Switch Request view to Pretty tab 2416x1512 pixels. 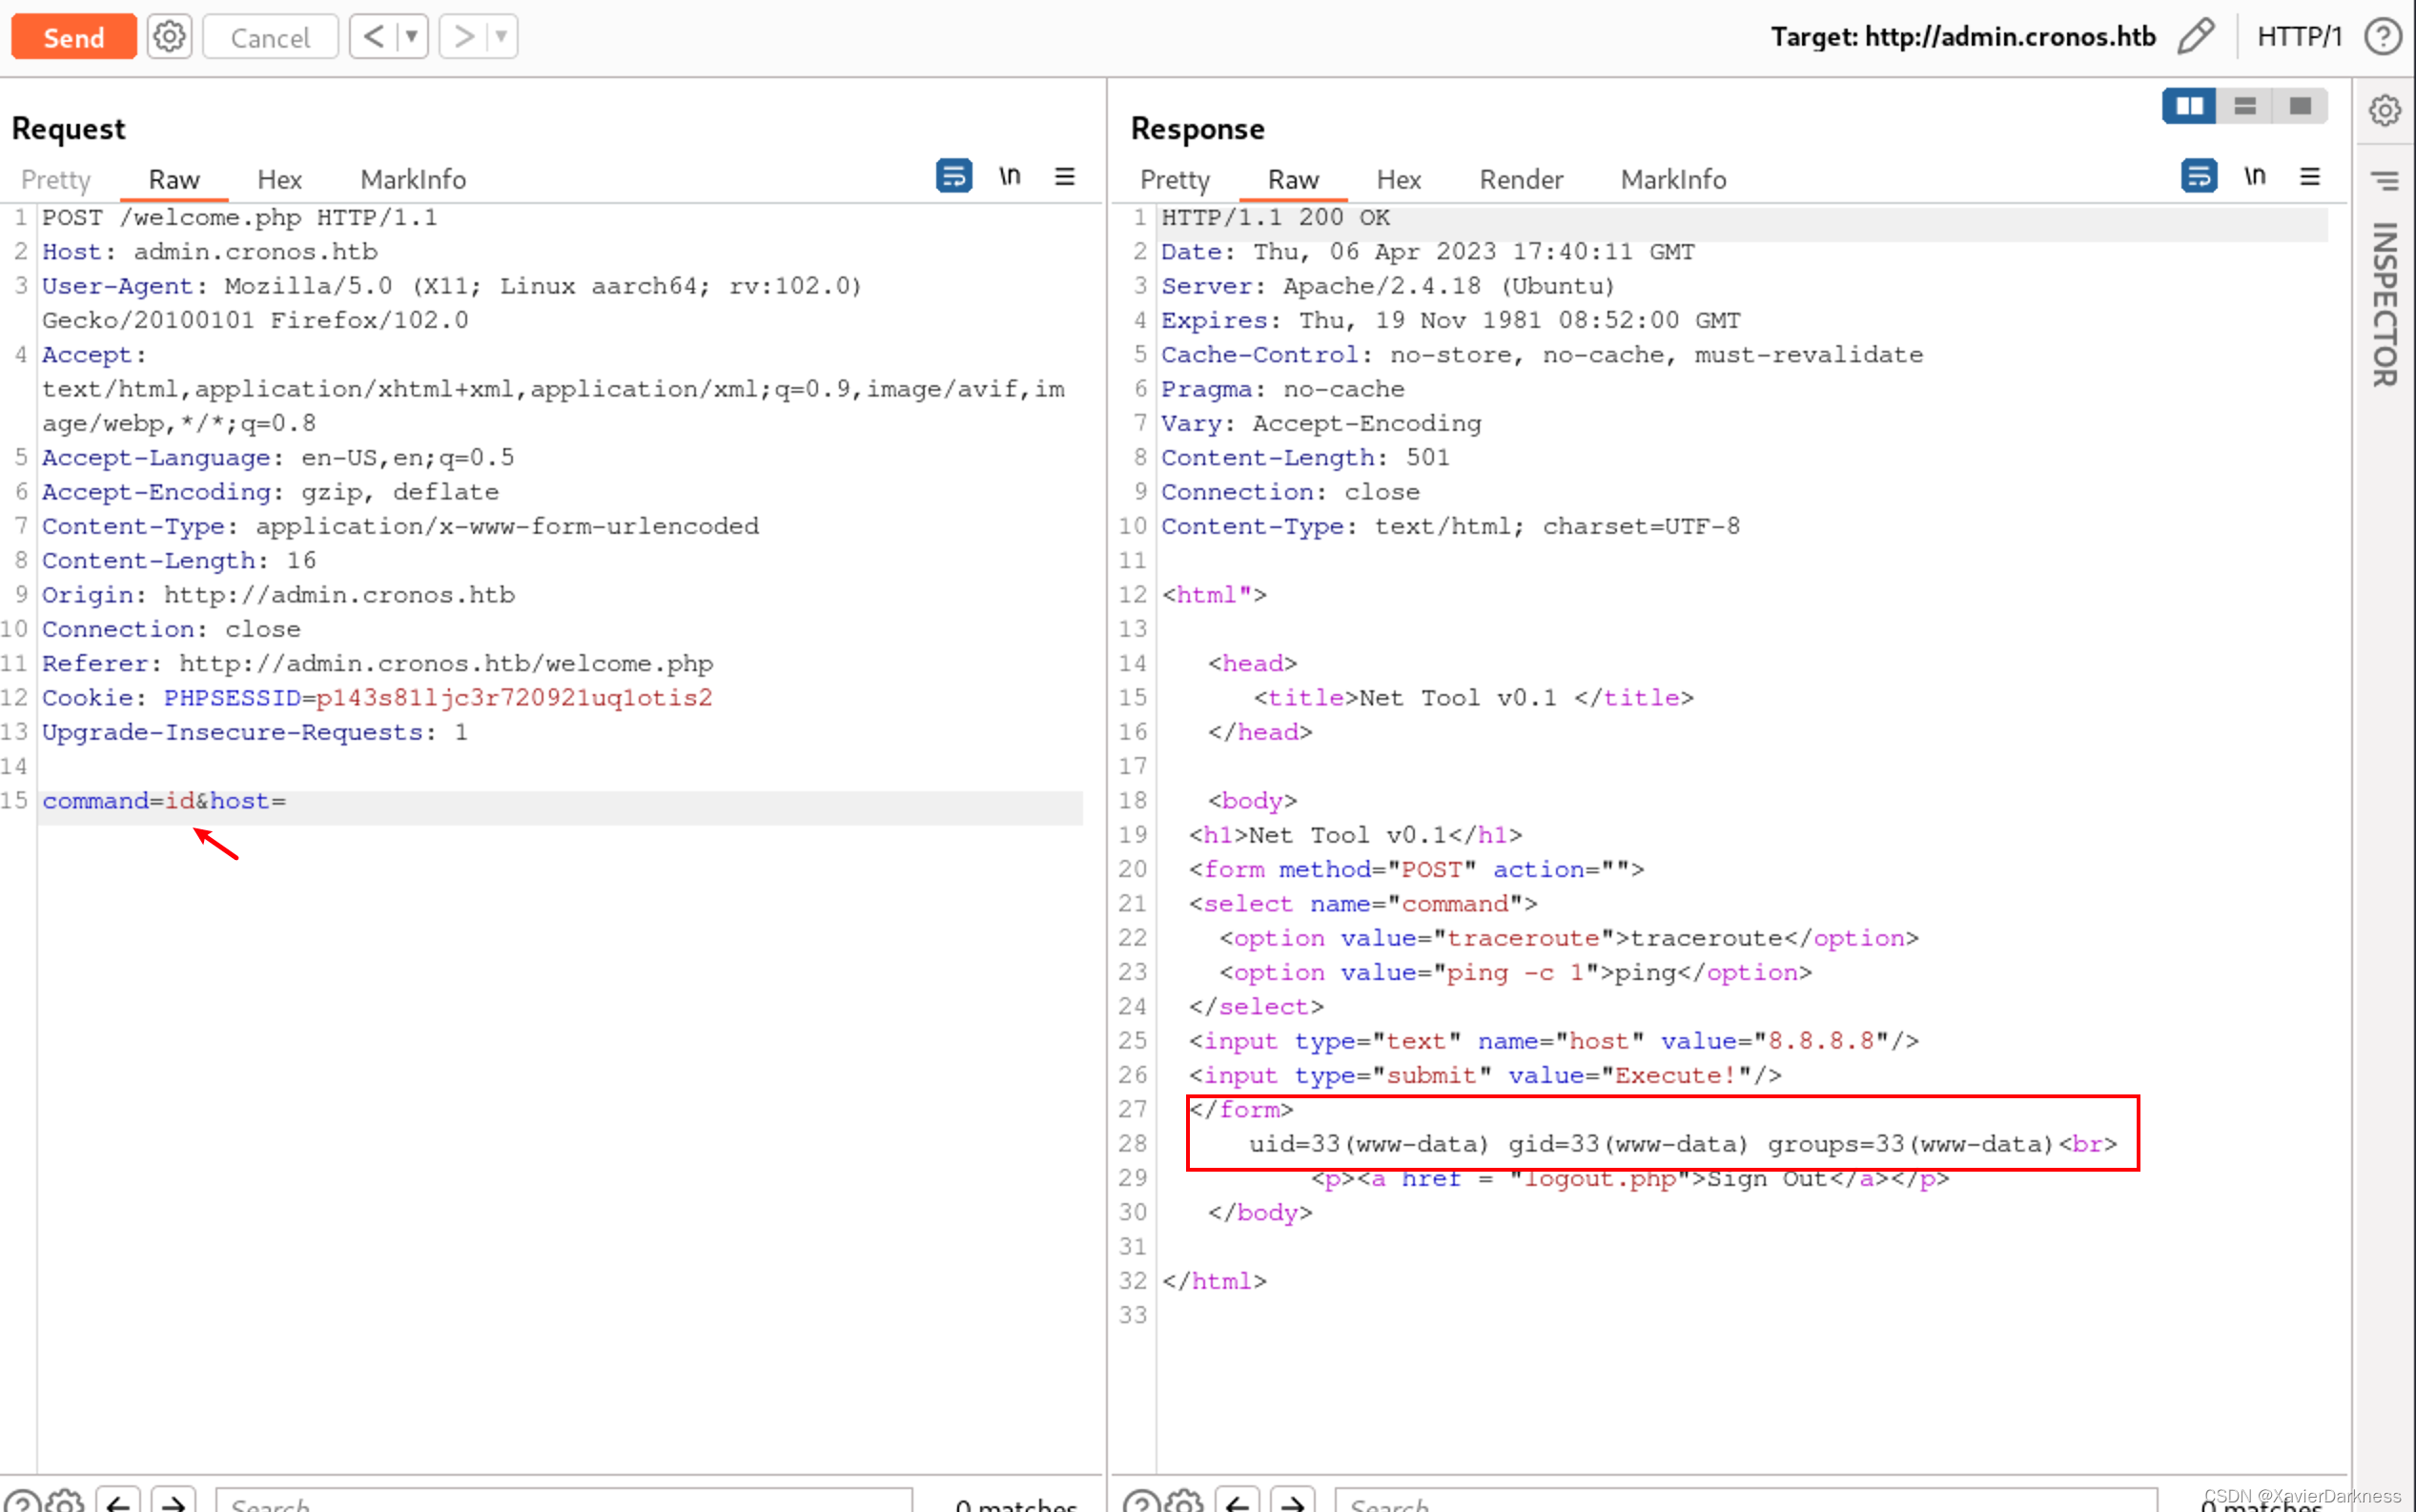tap(56, 179)
